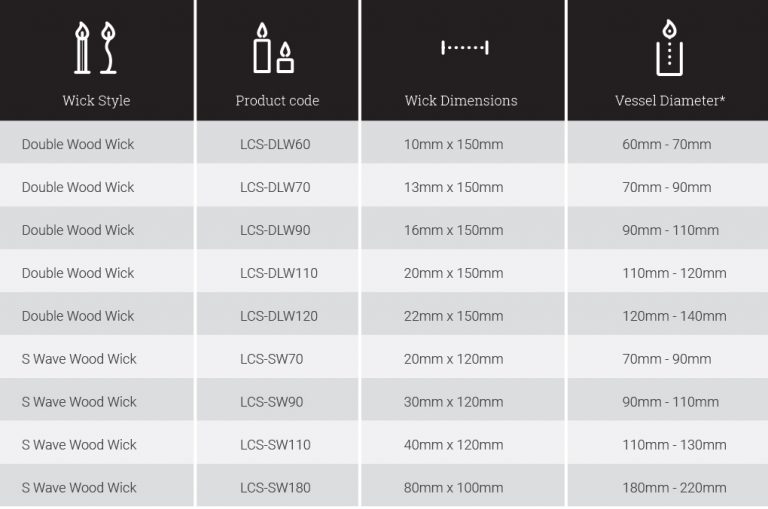Select the 22mm x 150mm dimensions cell
Viewport: 768px width, 509px height.
click(x=463, y=314)
